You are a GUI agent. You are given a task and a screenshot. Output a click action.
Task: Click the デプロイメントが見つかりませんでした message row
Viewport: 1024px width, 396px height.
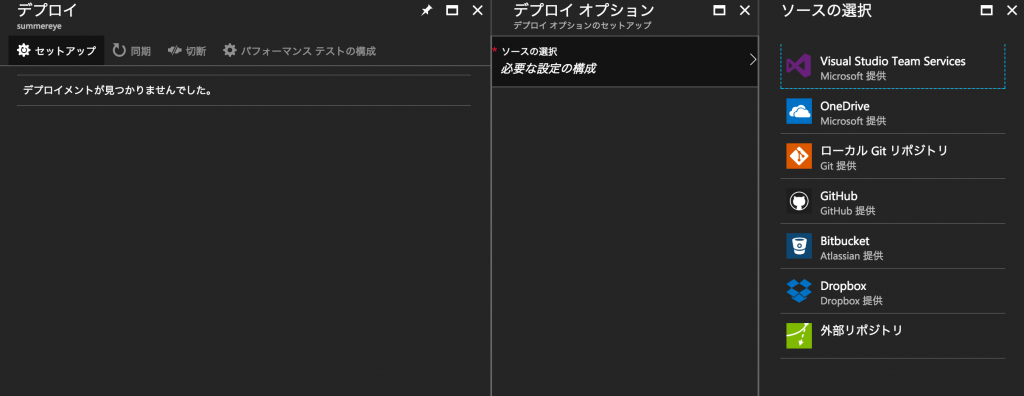[x=244, y=90]
